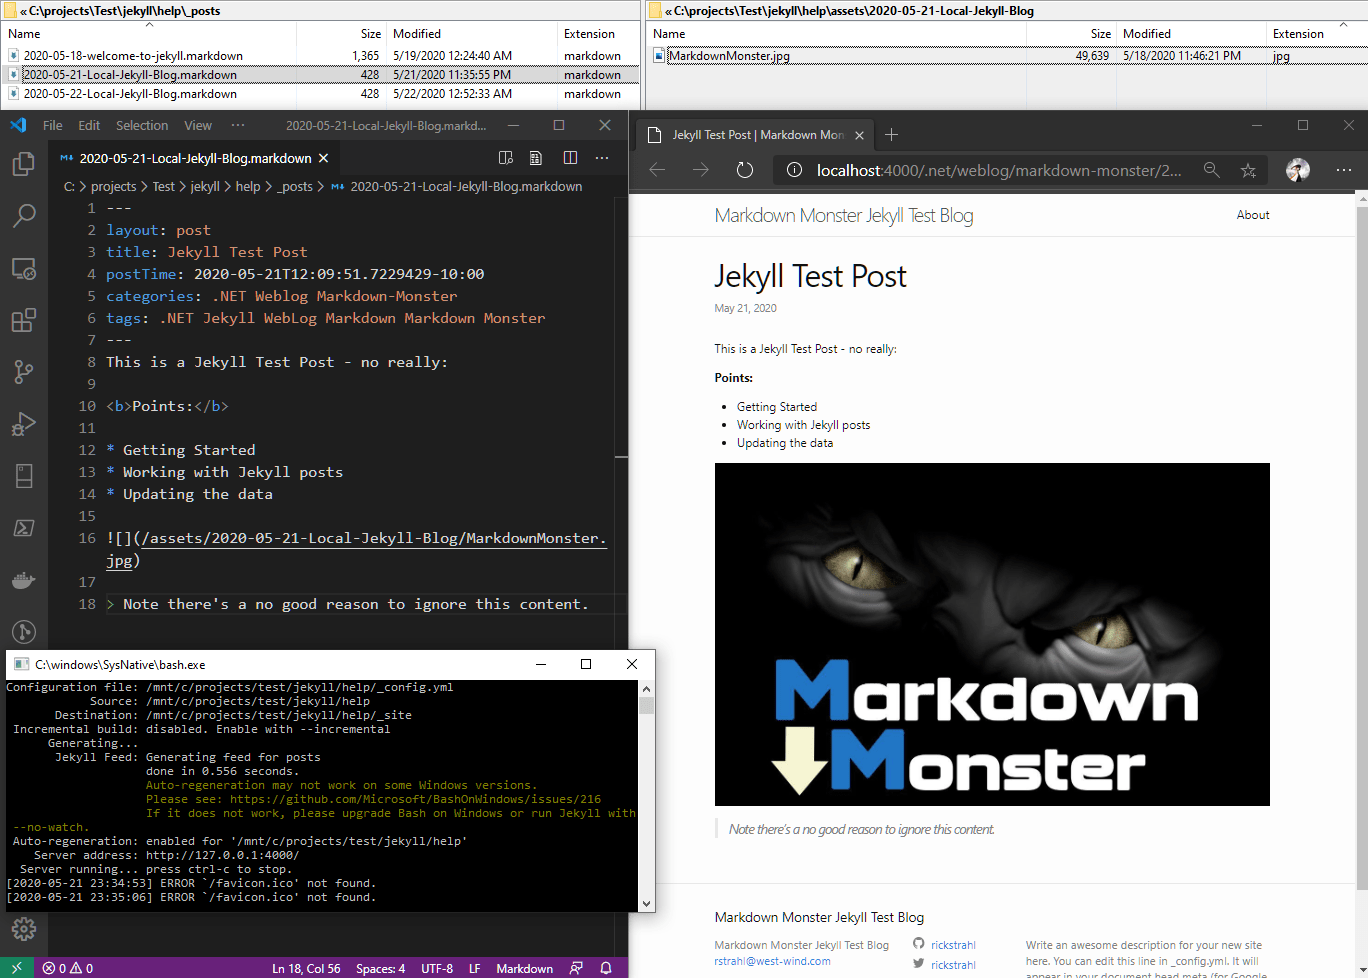The image size is (1368, 978).
Task: Open the Explorer view in VS Code
Action: click(x=24, y=163)
